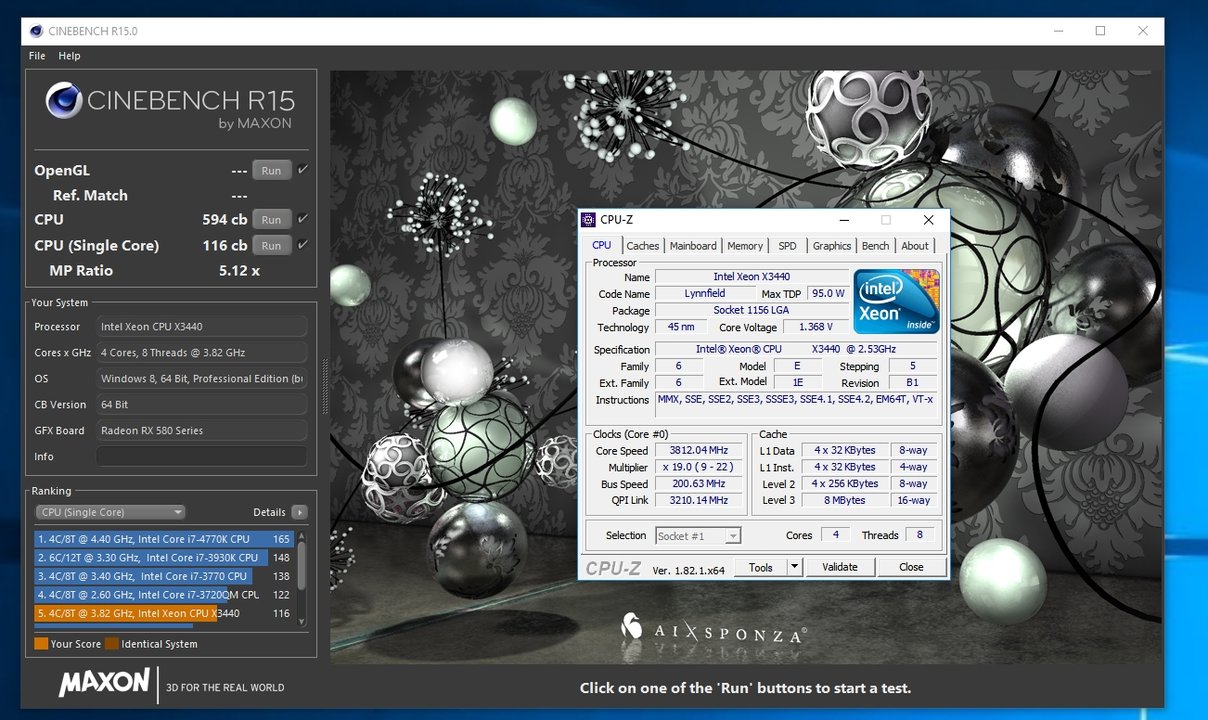1208x720 pixels.
Task: Click the Validate button in CPU-Z
Action: 840,567
